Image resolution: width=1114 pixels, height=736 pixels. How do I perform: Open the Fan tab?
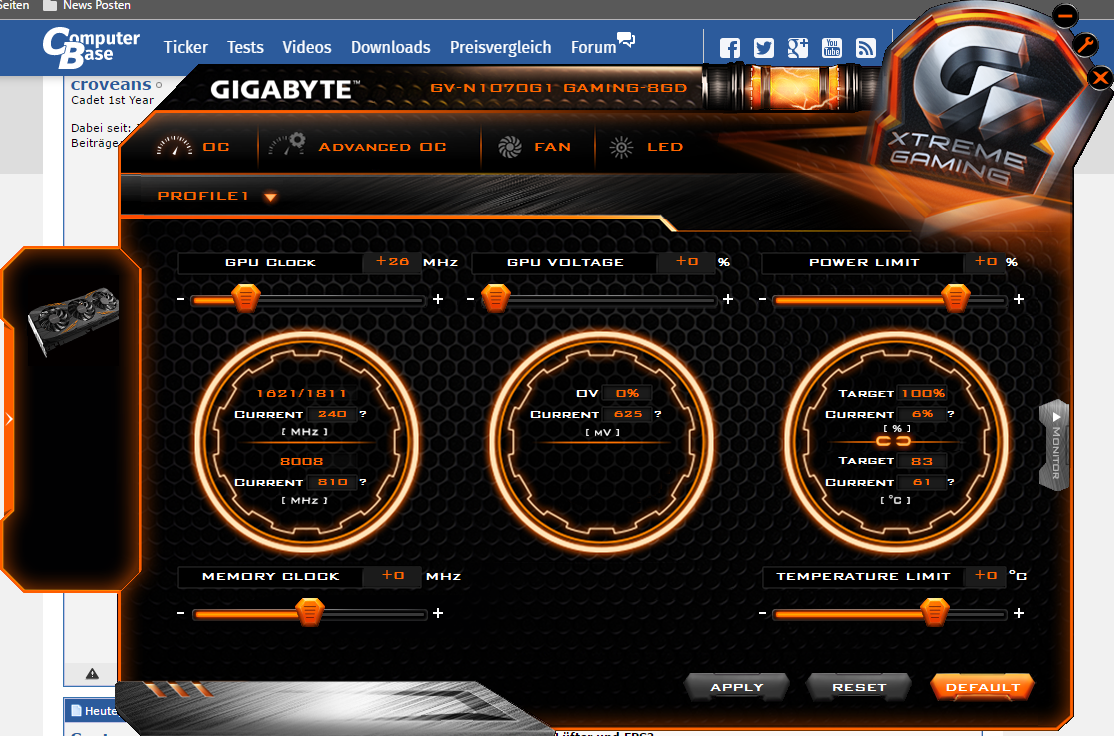534,147
